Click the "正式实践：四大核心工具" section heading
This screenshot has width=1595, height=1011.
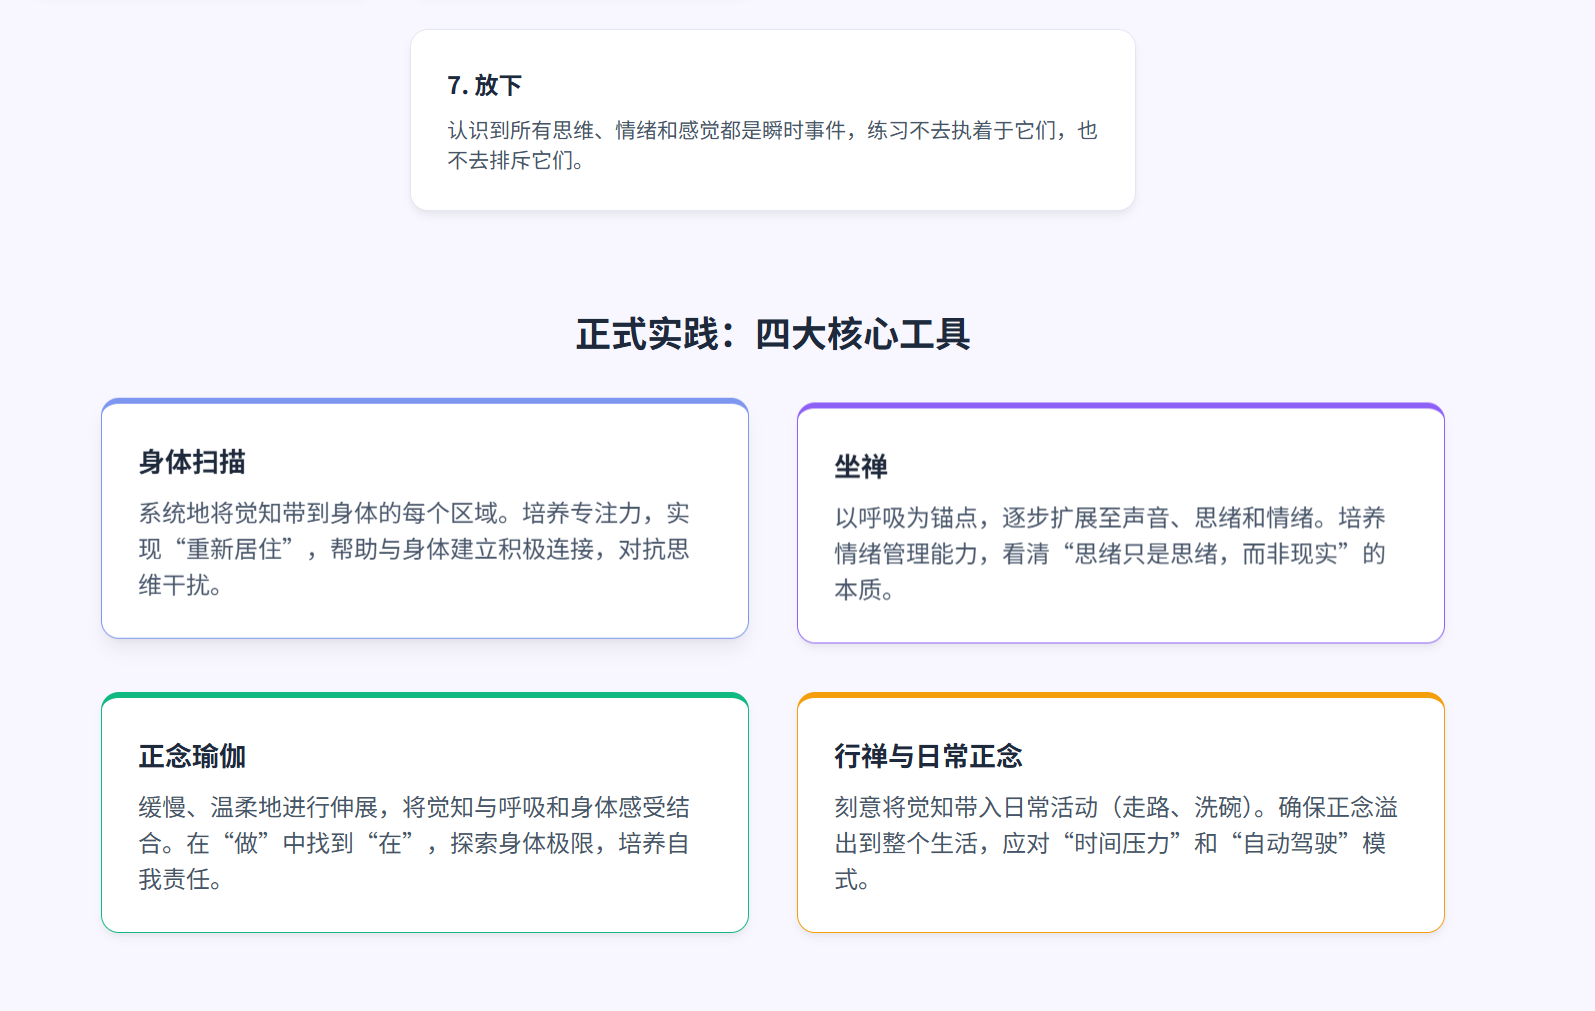click(x=773, y=334)
